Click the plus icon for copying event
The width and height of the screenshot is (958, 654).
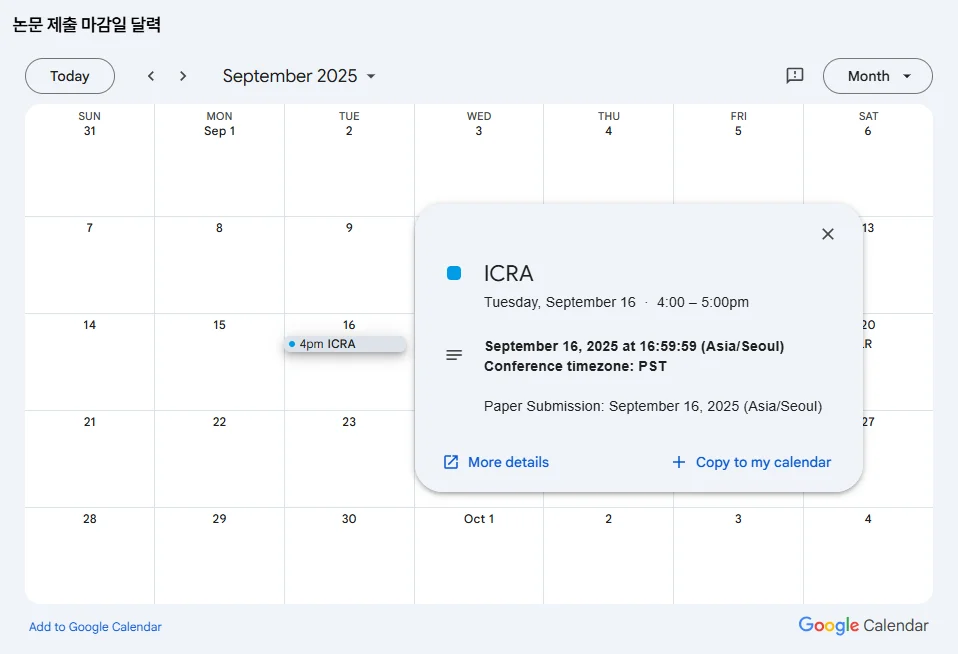click(679, 462)
